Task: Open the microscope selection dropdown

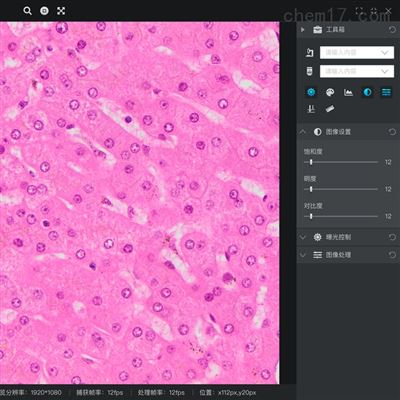Action: [357, 52]
